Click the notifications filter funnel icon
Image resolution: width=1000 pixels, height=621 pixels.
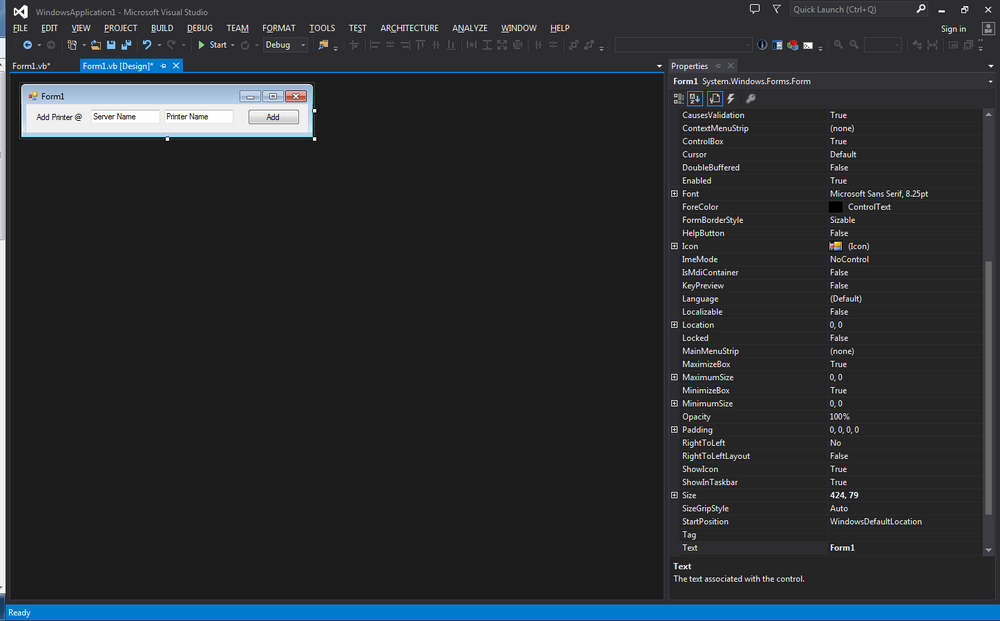click(776, 9)
